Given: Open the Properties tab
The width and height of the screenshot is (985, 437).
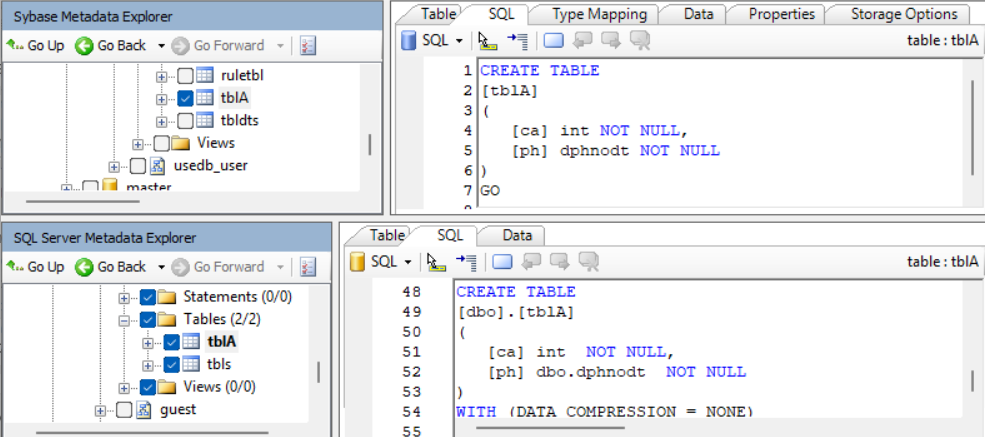Looking at the screenshot, I should click(781, 14).
